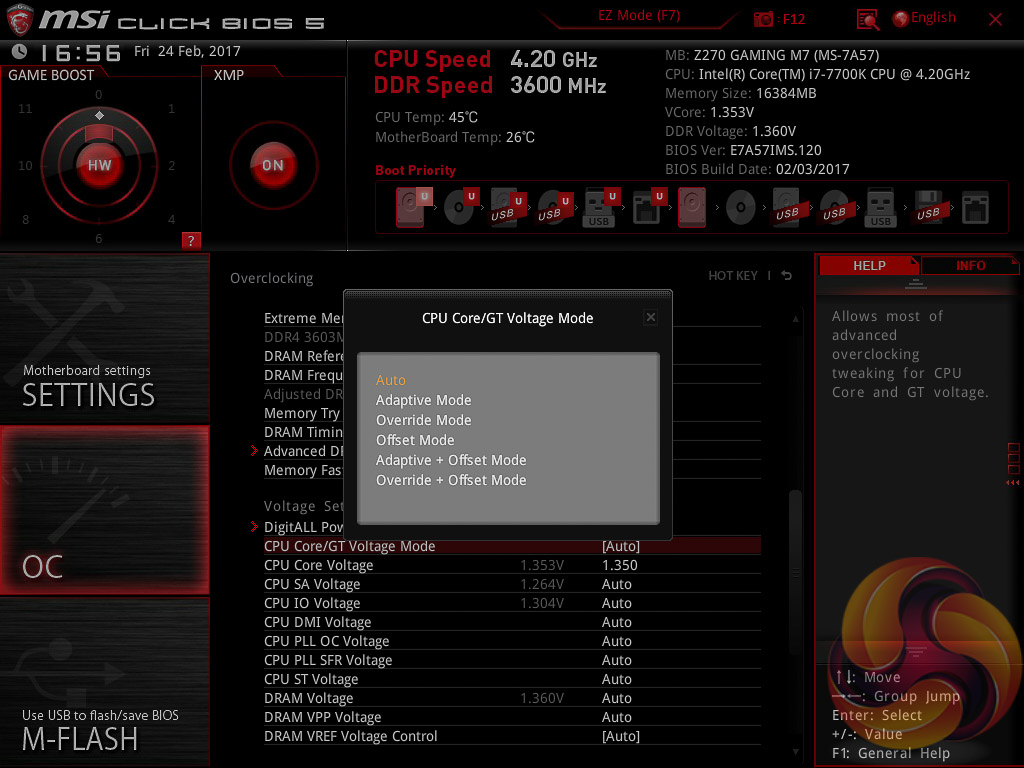Click the 16:56 system time
1024x768 pixels.
tap(81, 53)
